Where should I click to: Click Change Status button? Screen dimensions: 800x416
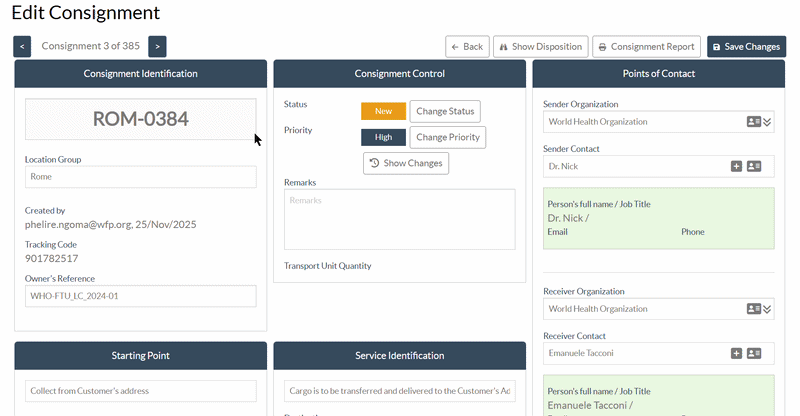[445, 111]
